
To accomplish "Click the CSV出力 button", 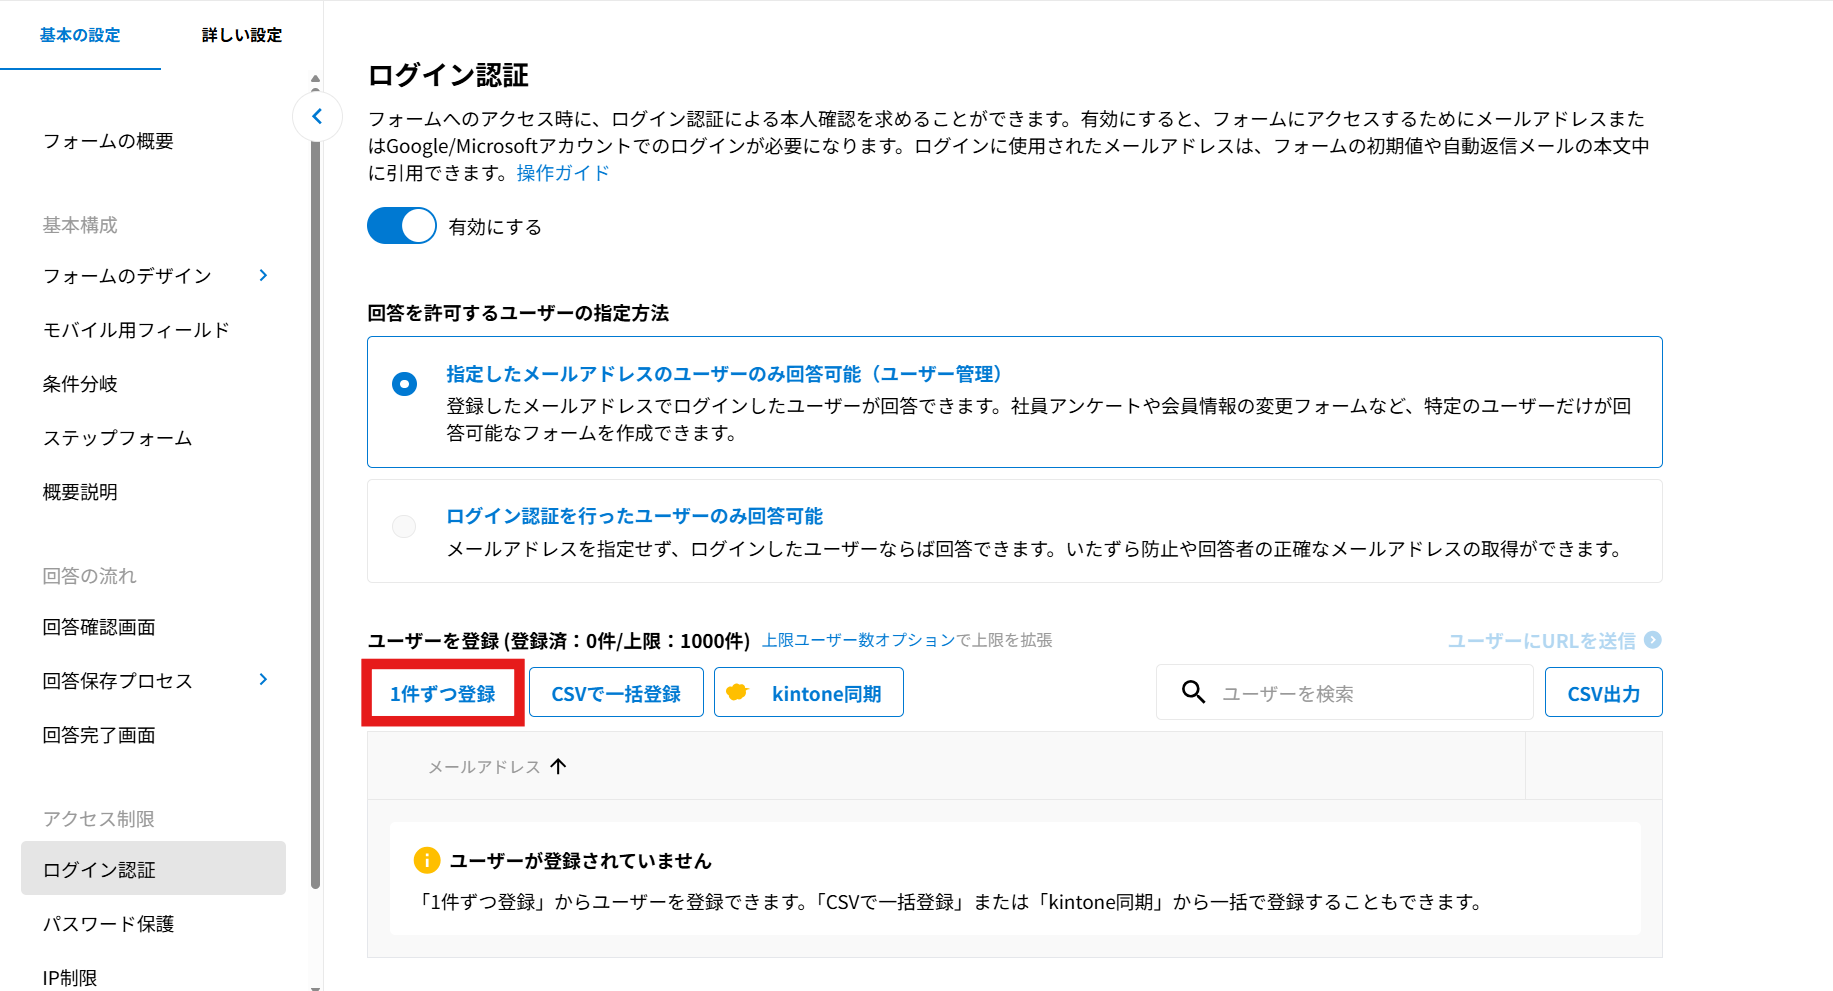I will (1603, 693).
